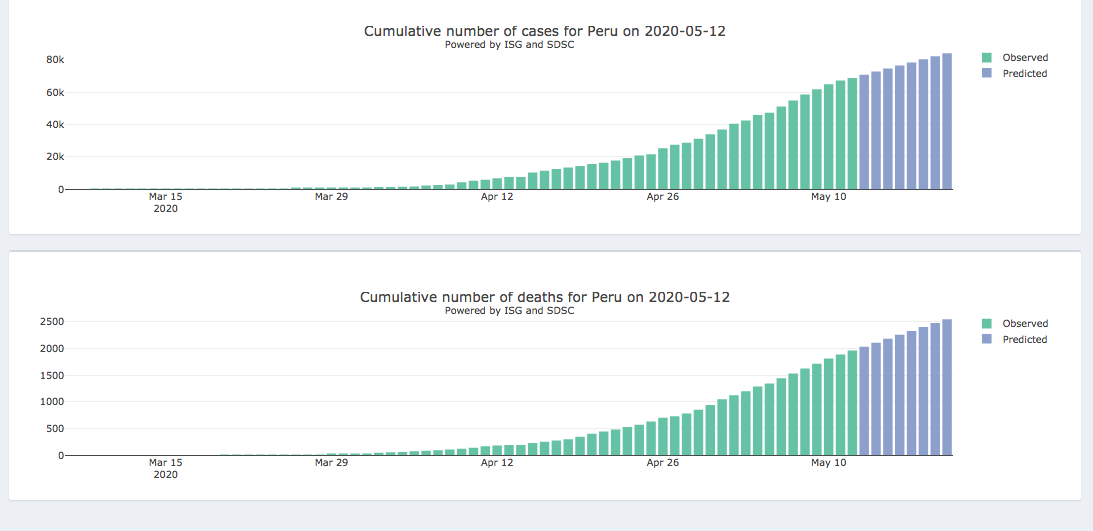This screenshot has width=1093, height=531.
Task: Click the last green observed bar in the deaths chart
Action: pyautogui.click(x=852, y=403)
